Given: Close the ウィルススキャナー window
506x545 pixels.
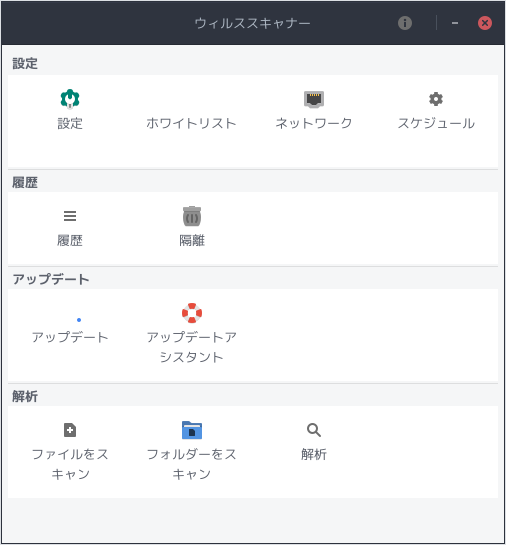Looking at the screenshot, I should click(485, 23).
